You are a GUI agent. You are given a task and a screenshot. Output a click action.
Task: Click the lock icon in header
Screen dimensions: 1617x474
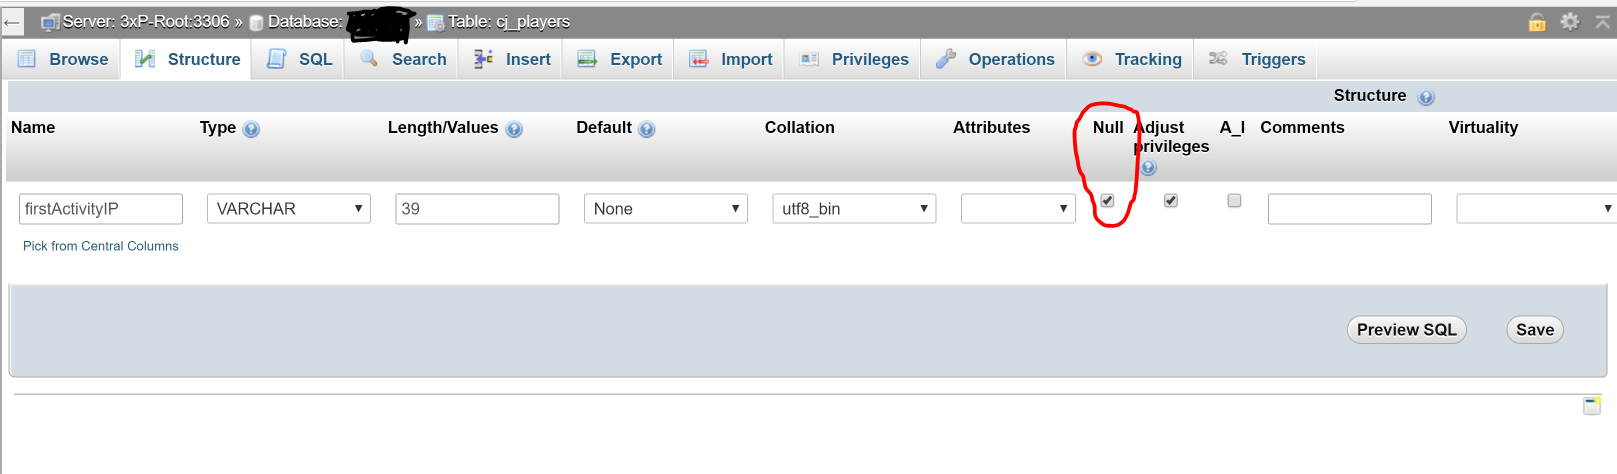(1537, 22)
